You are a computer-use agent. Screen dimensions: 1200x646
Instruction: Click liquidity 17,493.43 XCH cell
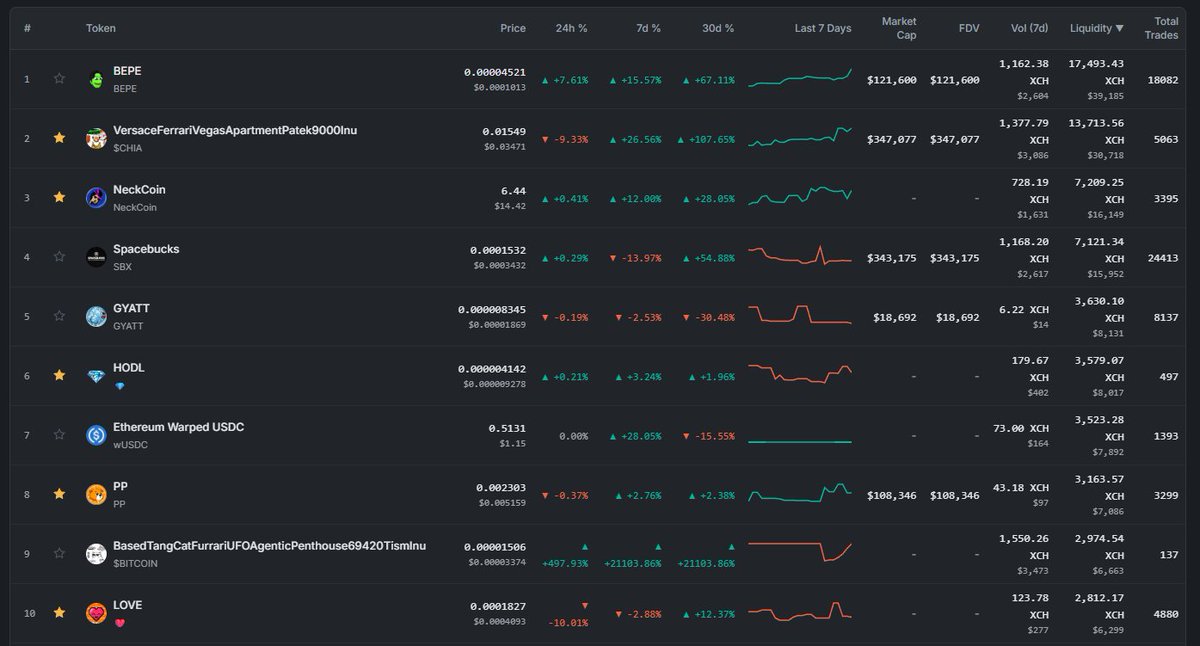pos(1096,79)
